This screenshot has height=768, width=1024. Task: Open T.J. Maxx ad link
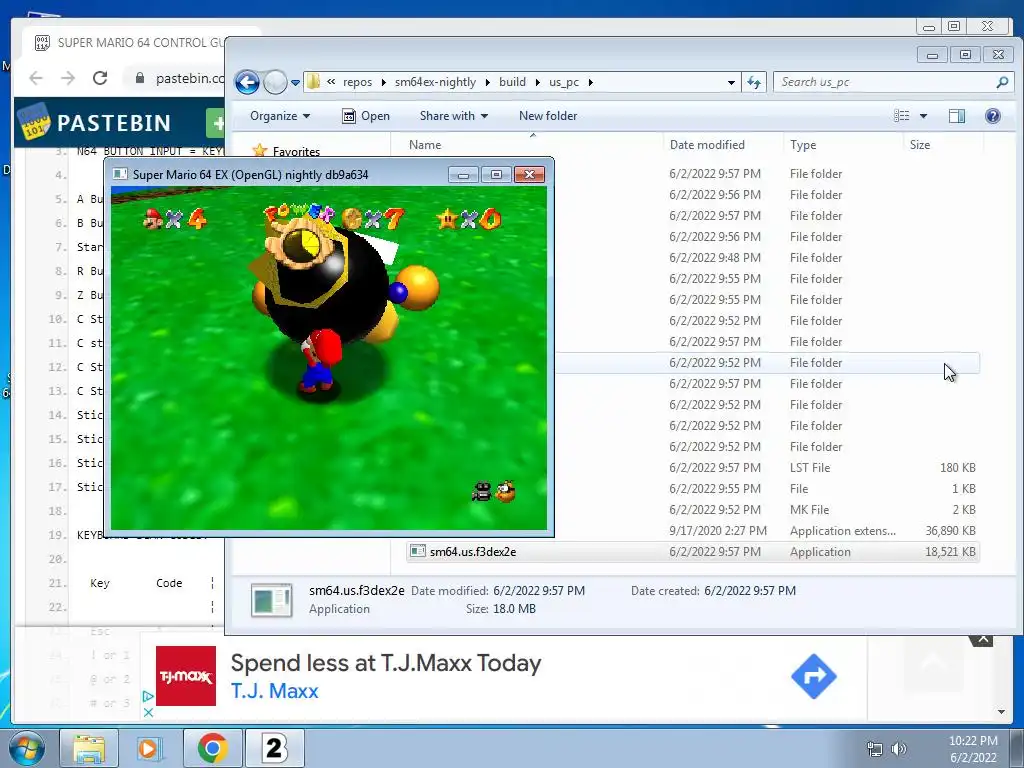274,691
